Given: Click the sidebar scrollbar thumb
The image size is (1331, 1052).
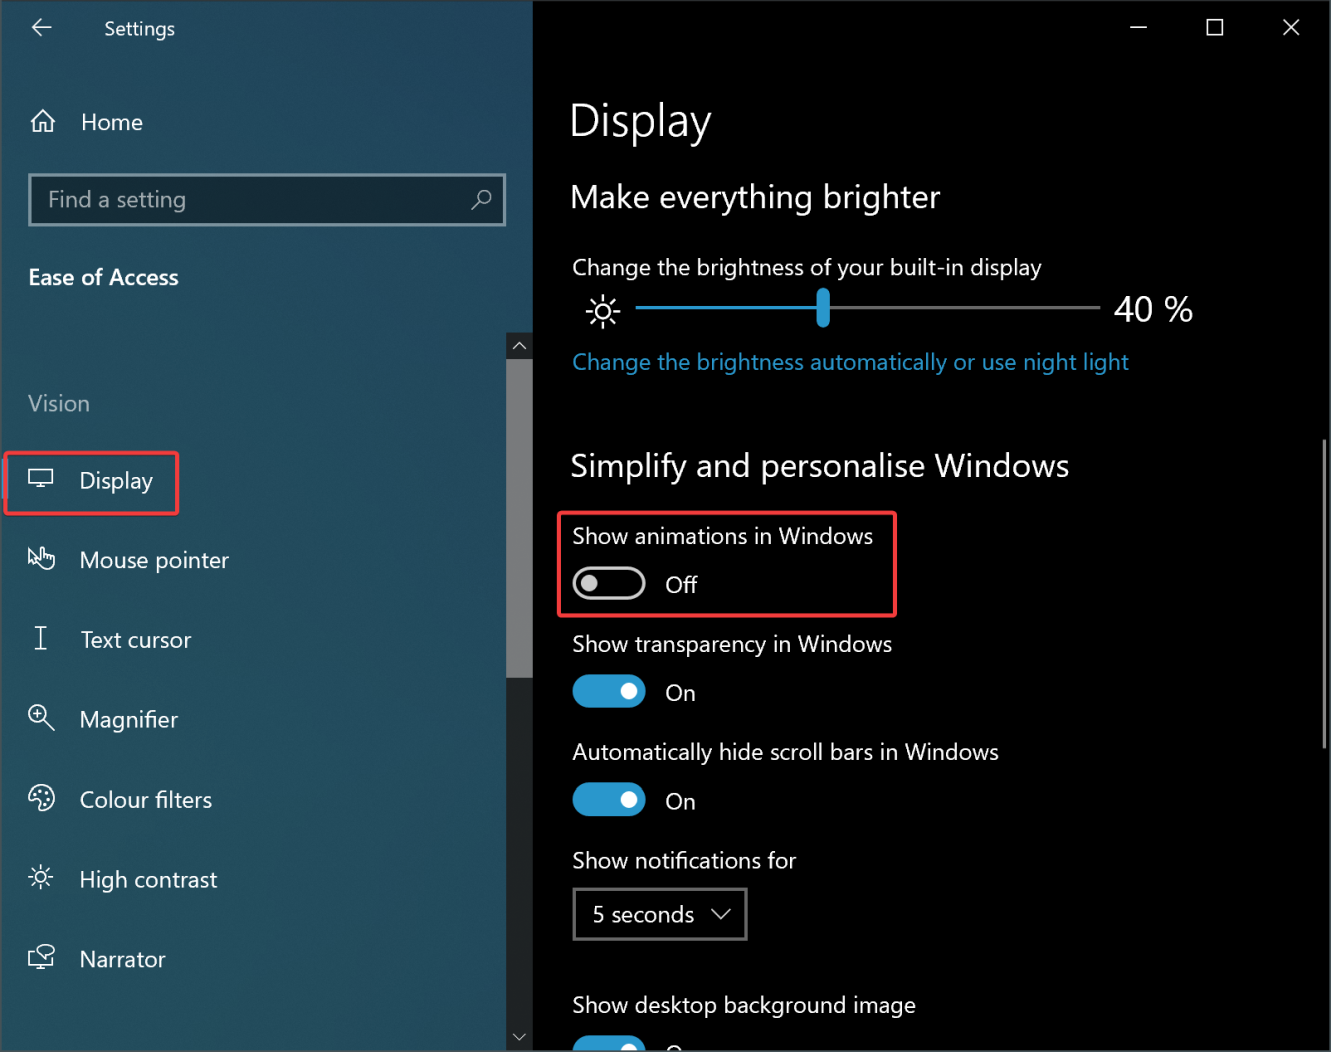Looking at the screenshot, I should point(519,518).
